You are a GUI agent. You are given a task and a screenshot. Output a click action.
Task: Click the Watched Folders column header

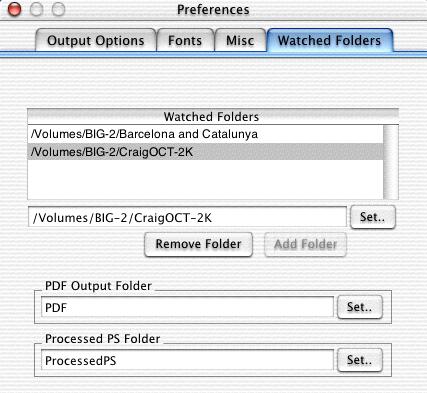pyautogui.click(x=213, y=117)
